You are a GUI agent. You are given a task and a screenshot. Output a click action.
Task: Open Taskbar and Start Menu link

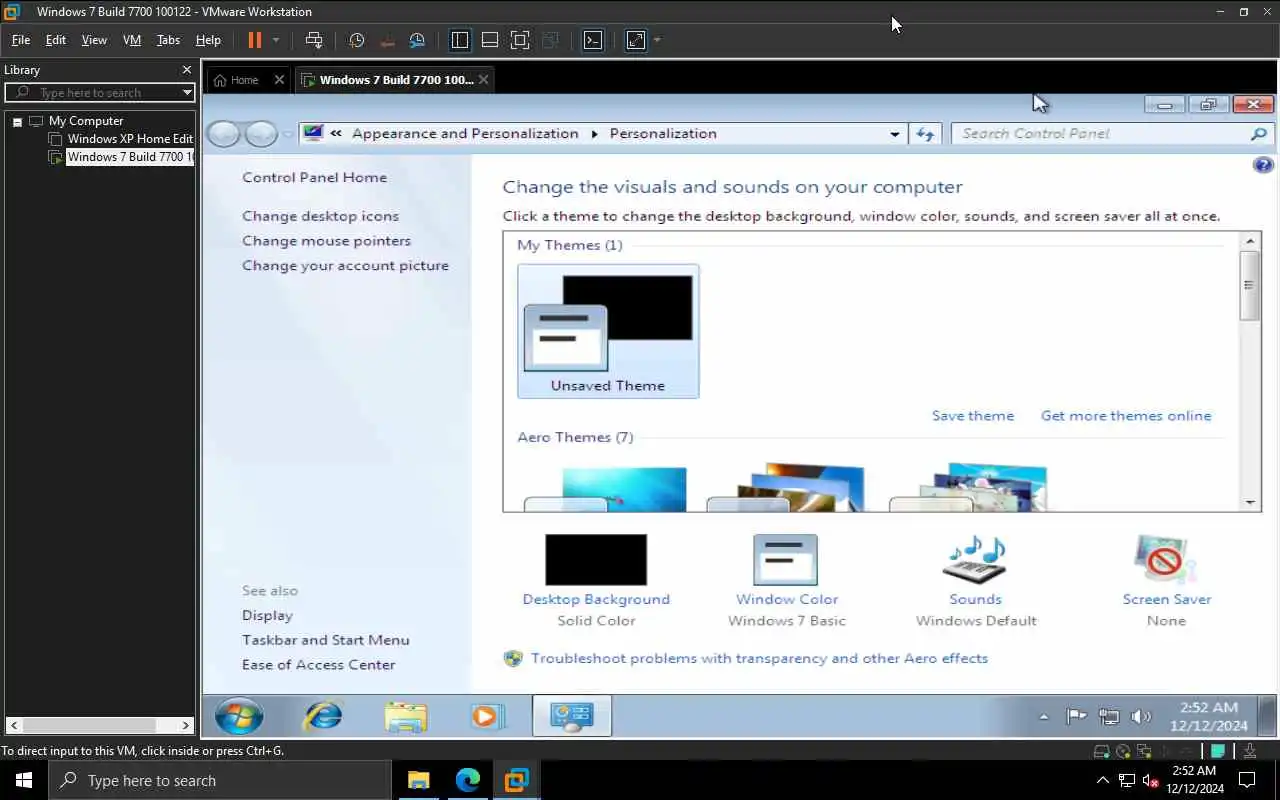(325, 640)
